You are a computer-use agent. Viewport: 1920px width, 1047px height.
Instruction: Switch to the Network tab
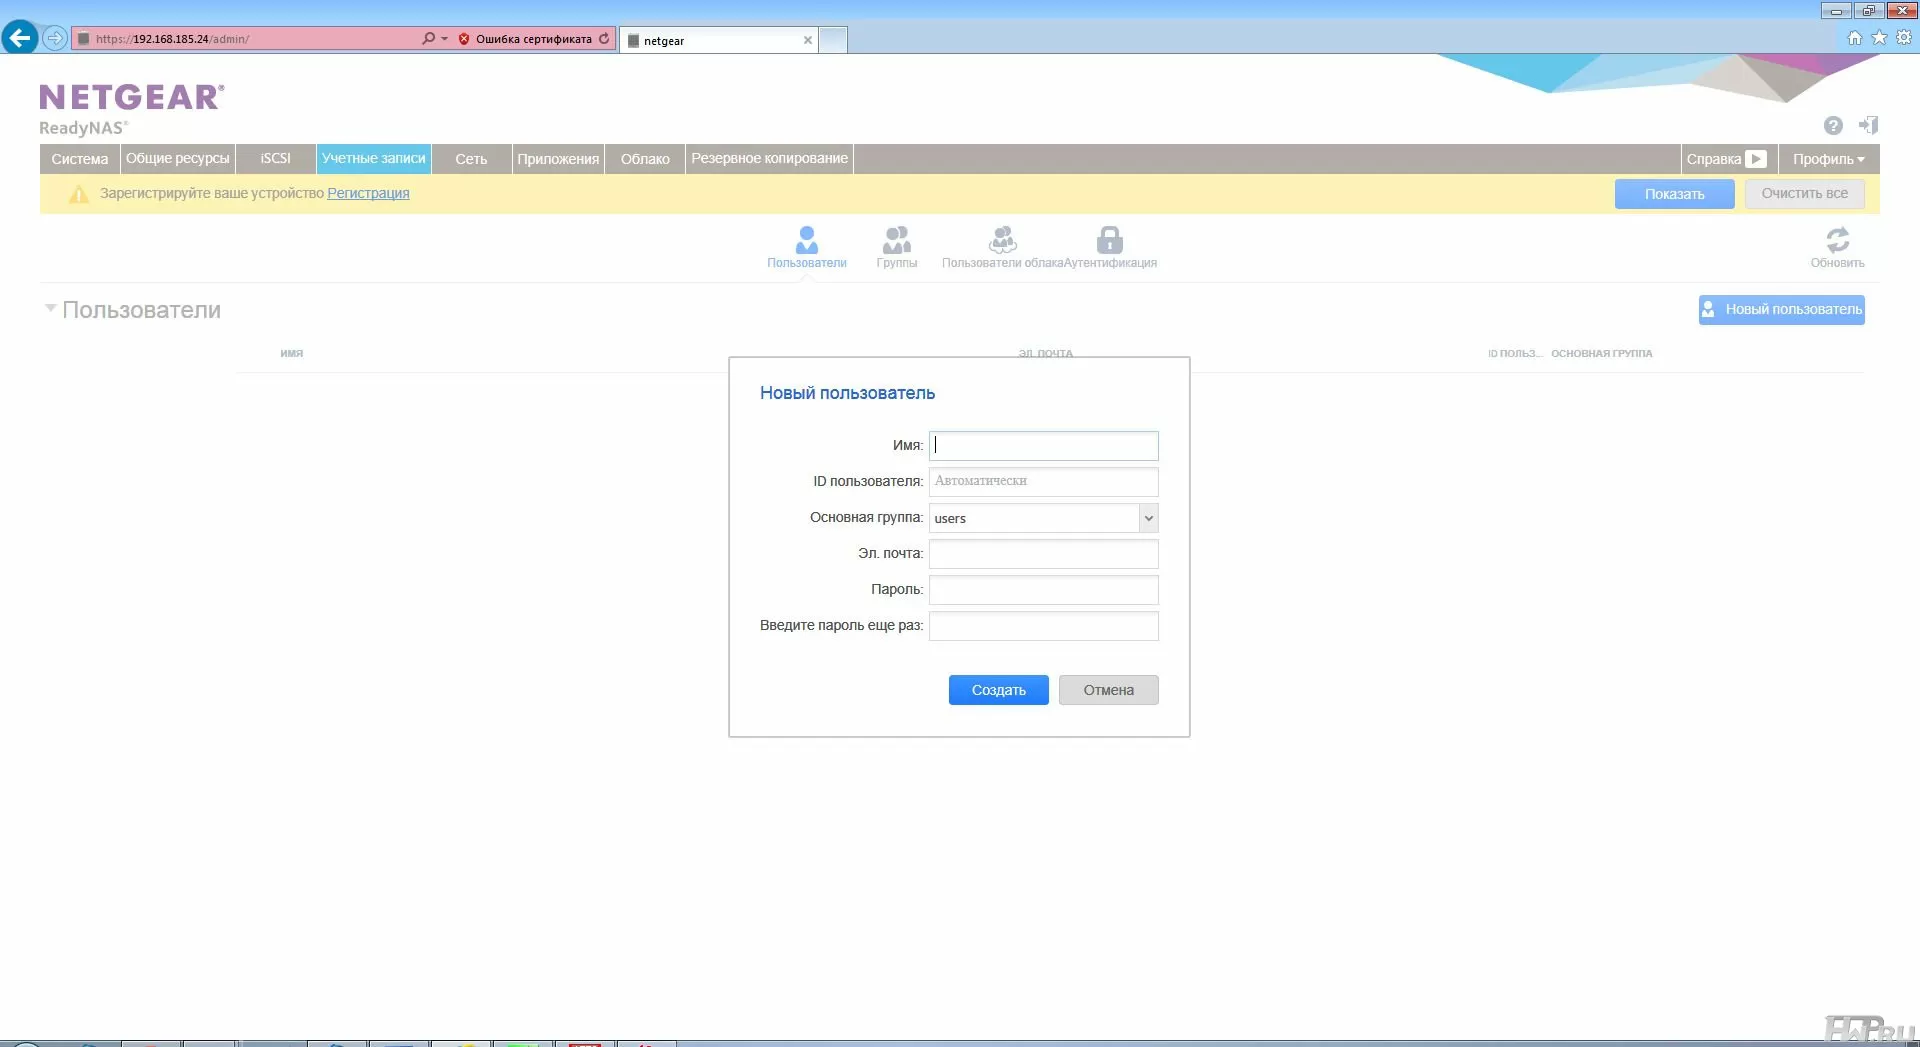click(471, 159)
